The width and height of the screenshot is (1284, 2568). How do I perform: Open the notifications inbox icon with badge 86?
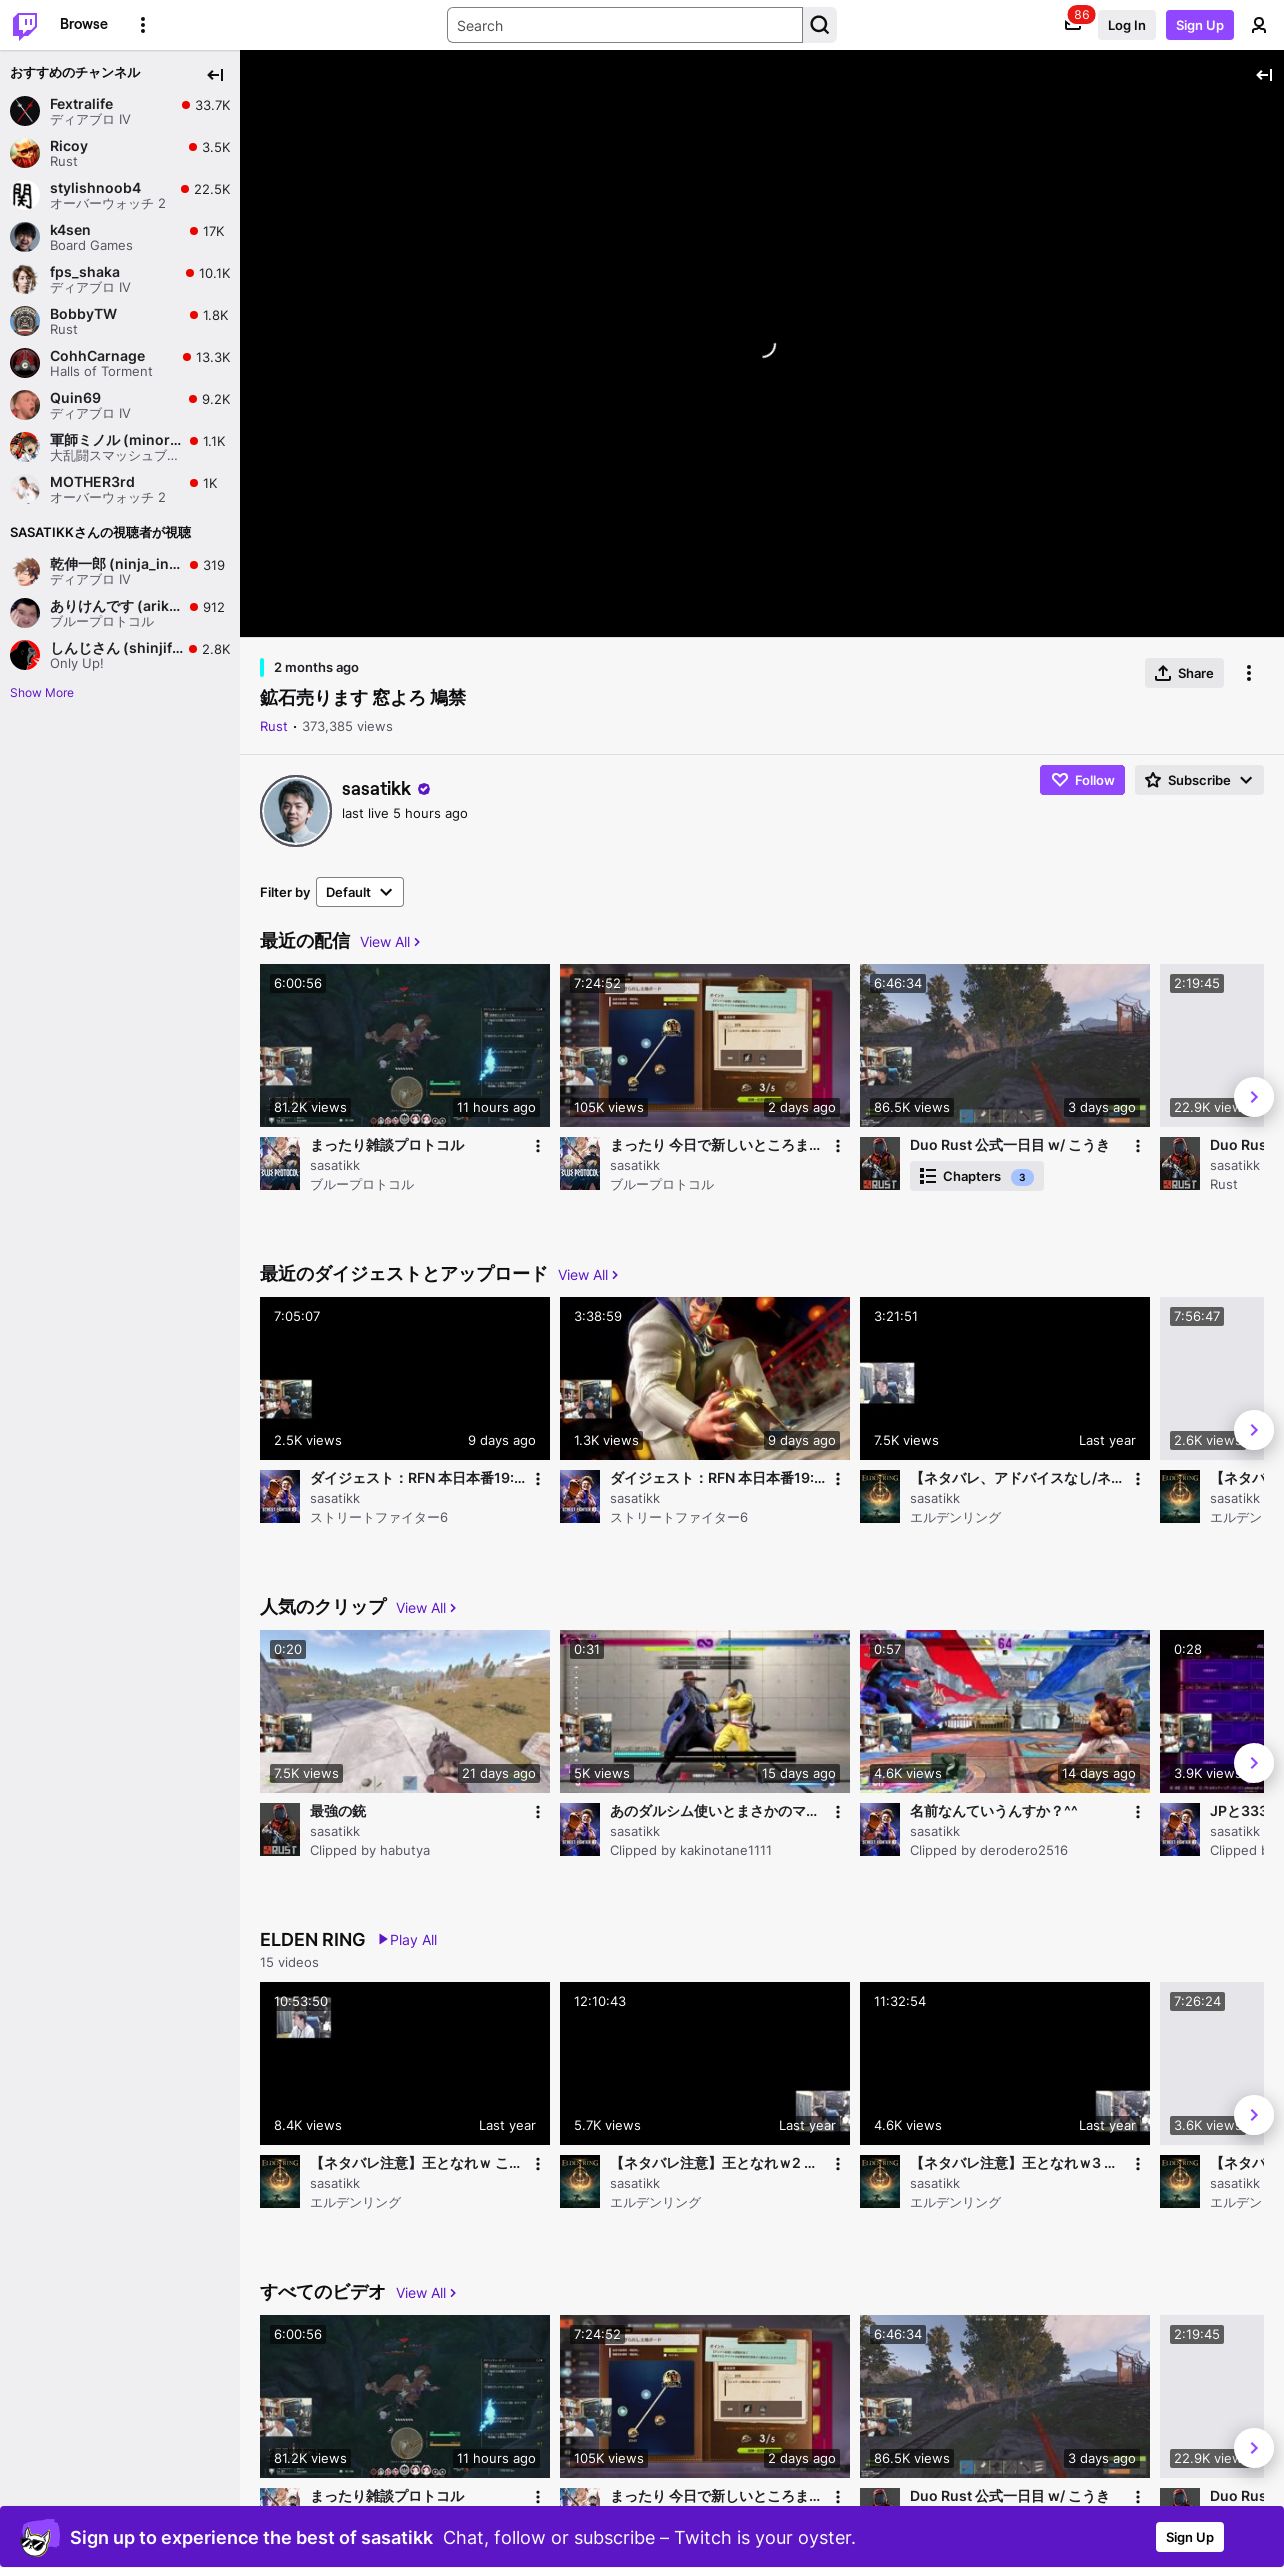(1073, 25)
